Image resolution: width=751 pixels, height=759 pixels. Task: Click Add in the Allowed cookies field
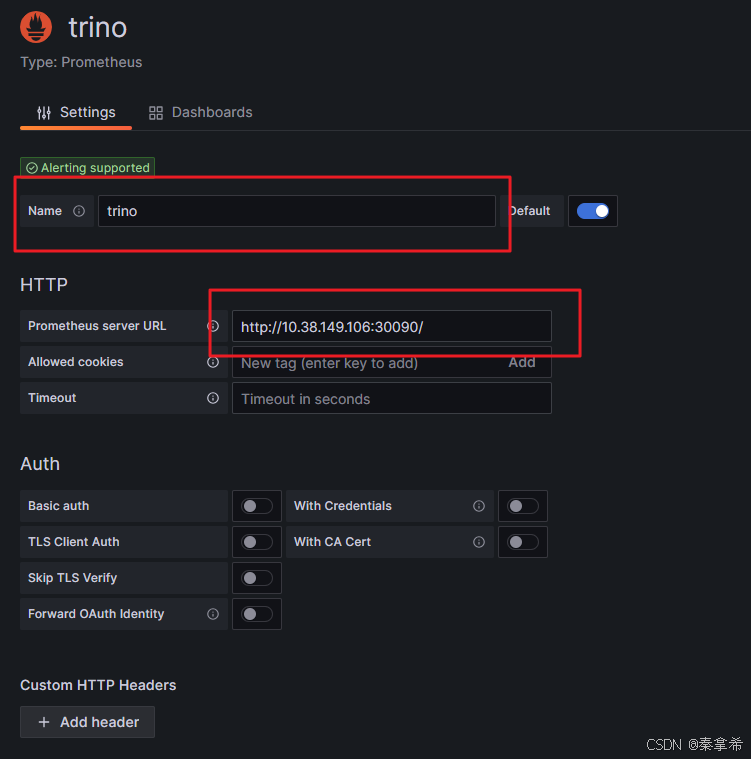coord(522,362)
